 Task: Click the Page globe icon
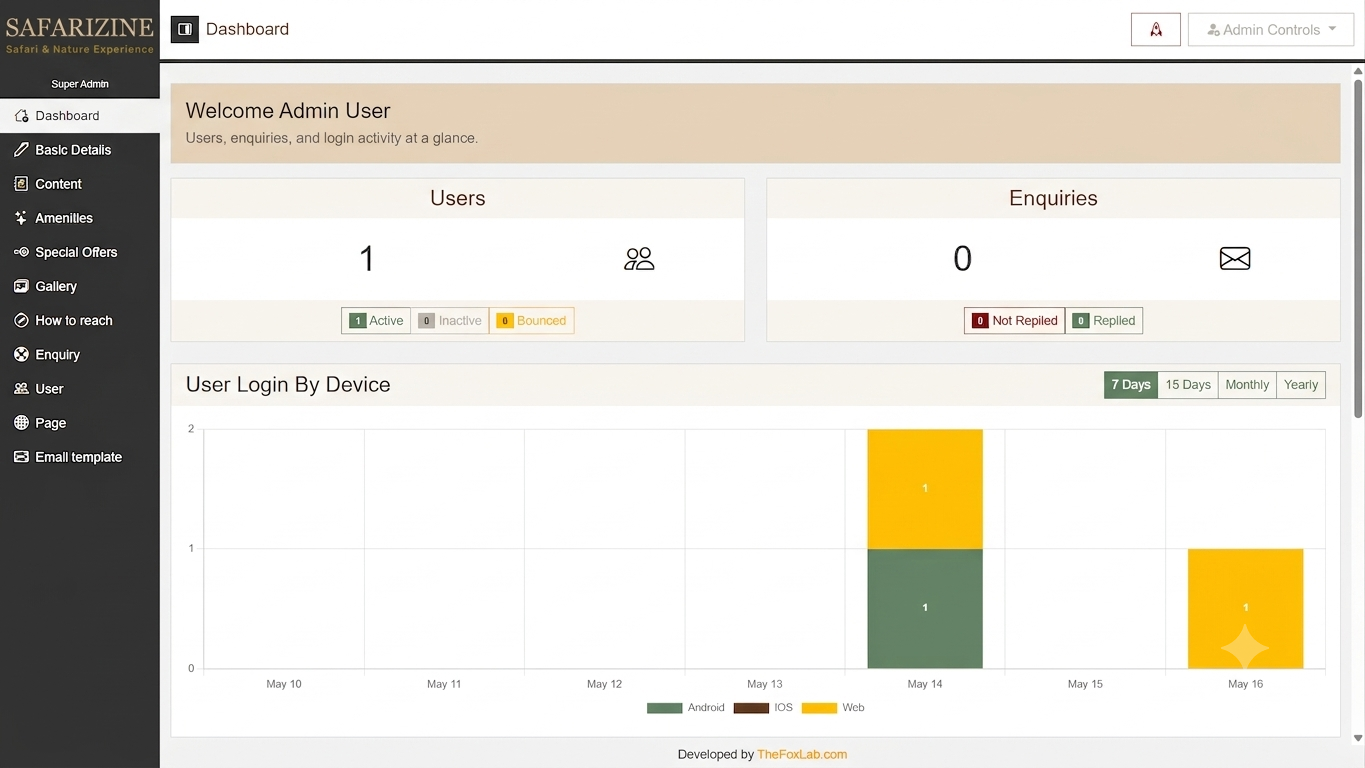point(21,422)
